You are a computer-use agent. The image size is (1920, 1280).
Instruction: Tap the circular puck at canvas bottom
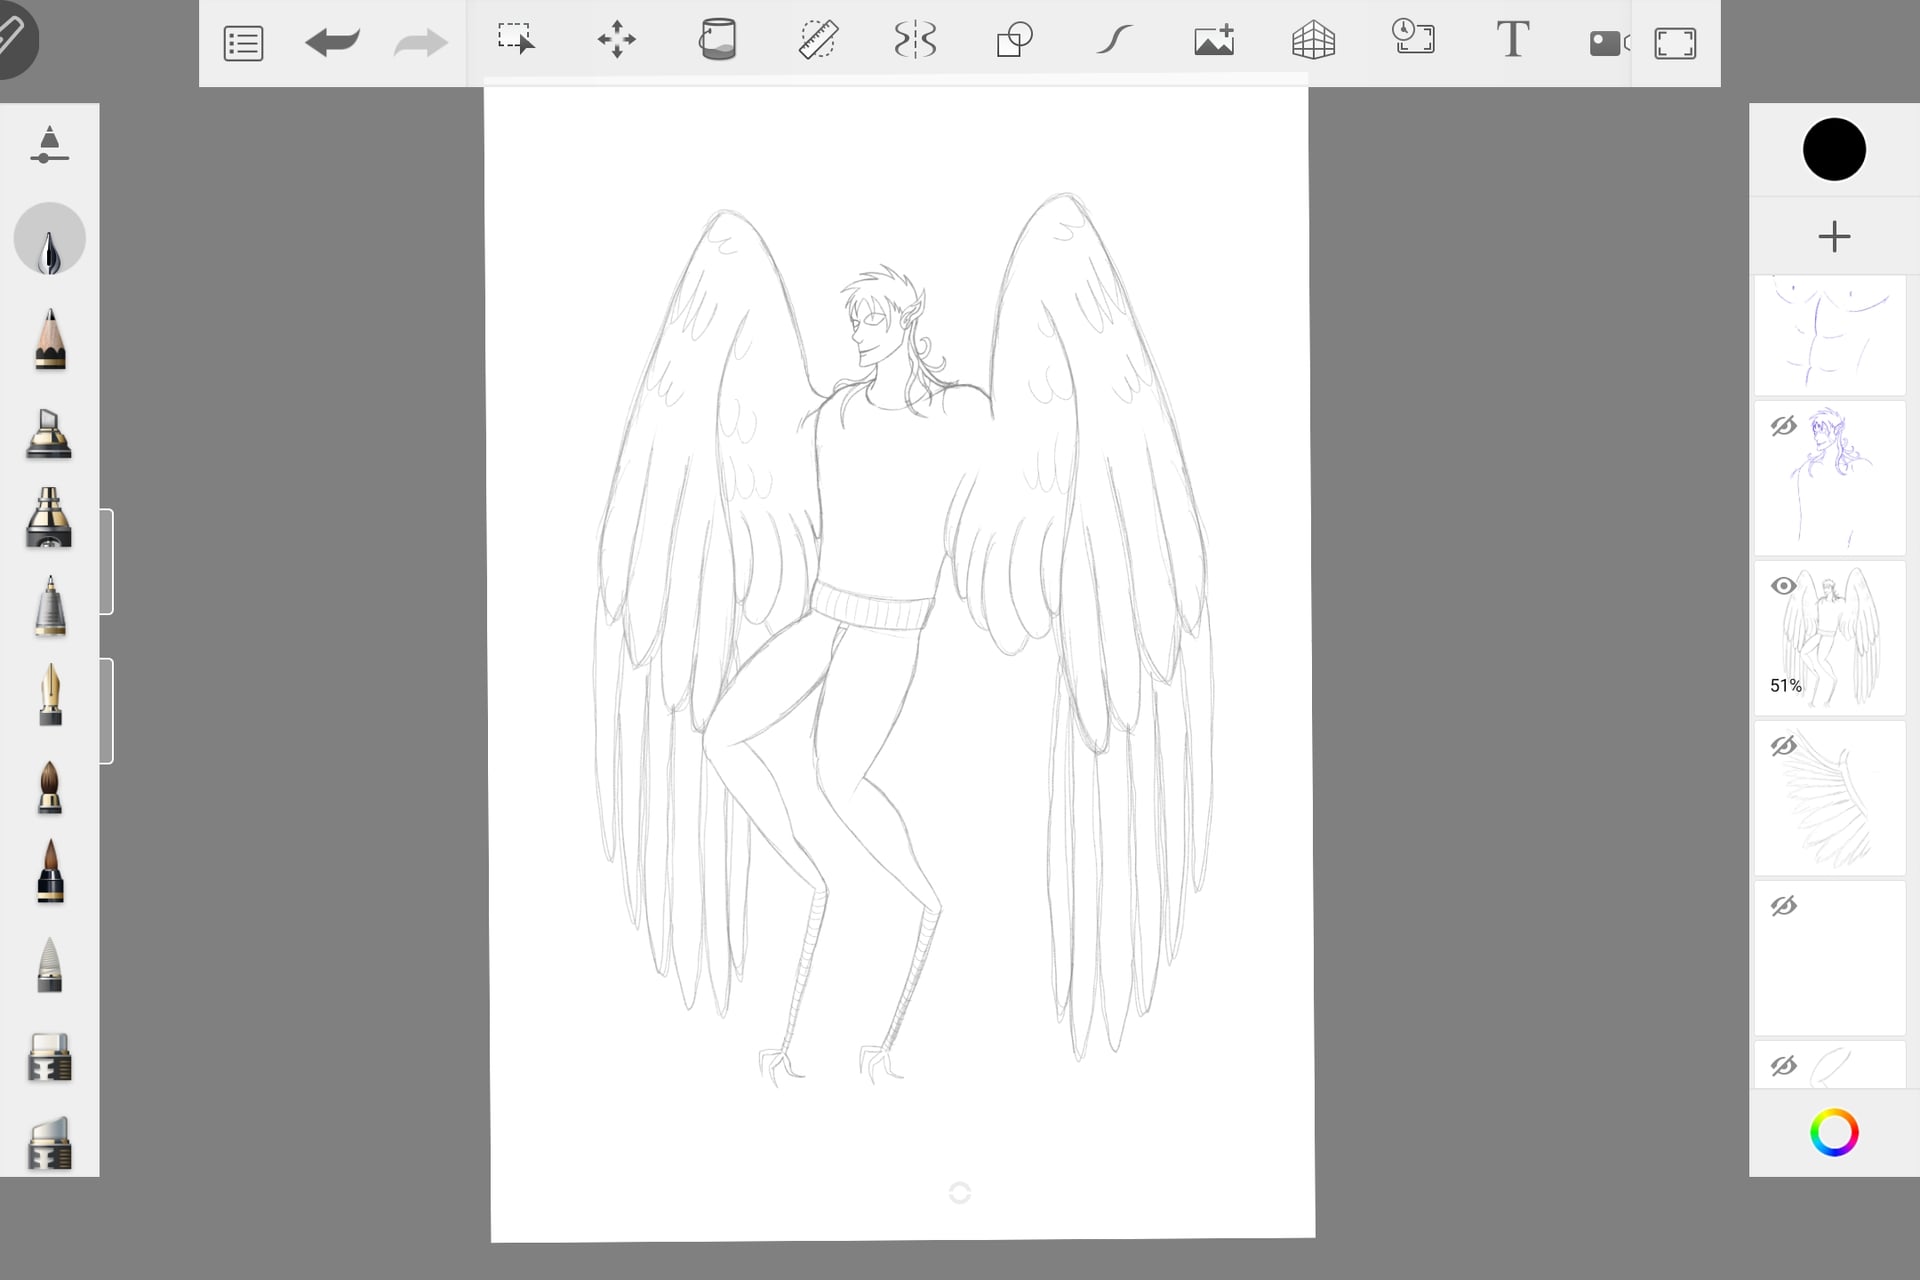[959, 1192]
